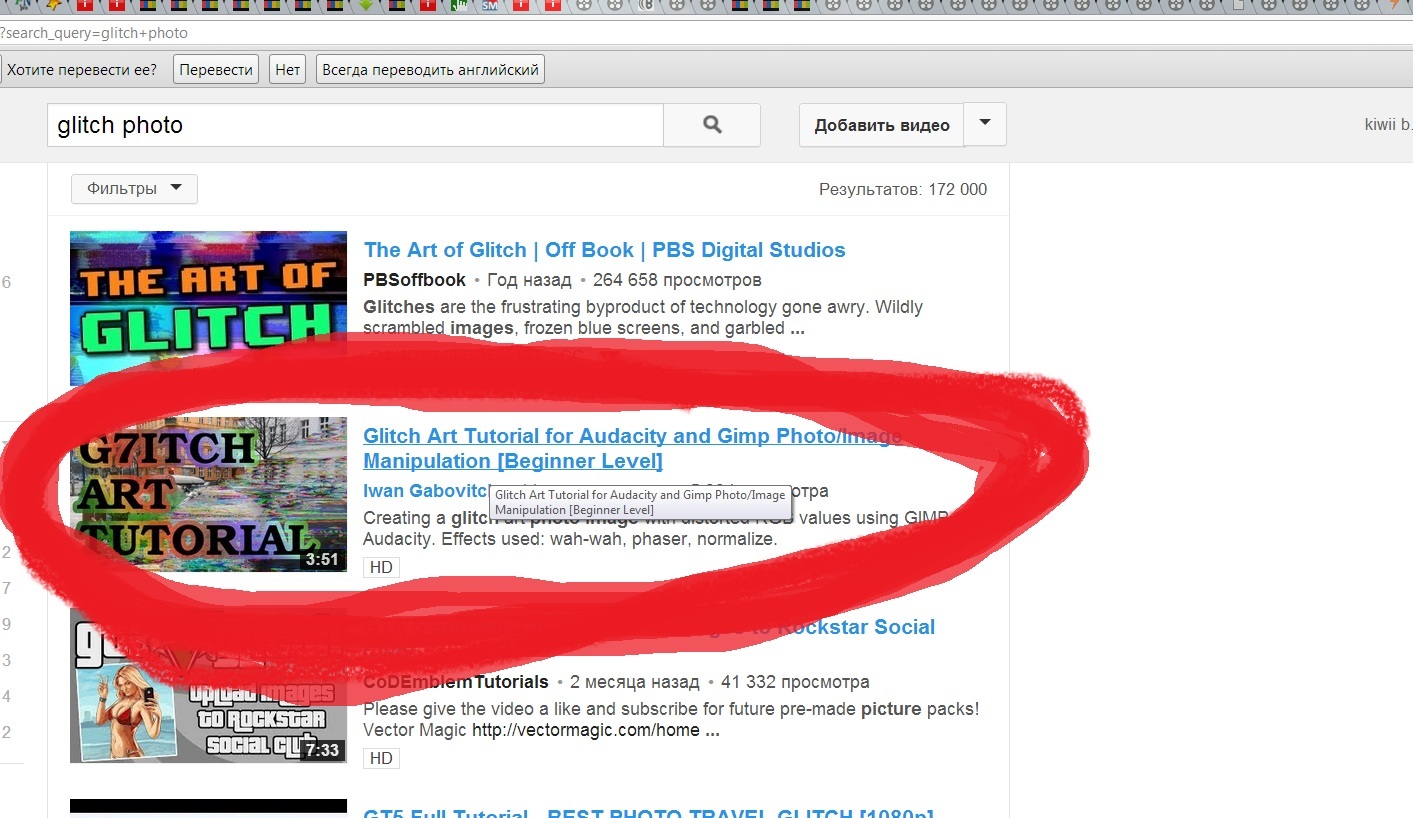Image resolution: width=1413 pixels, height=818 pixels.
Task: Click the HD badge under Glitch Art Tutorial
Action: click(381, 567)
